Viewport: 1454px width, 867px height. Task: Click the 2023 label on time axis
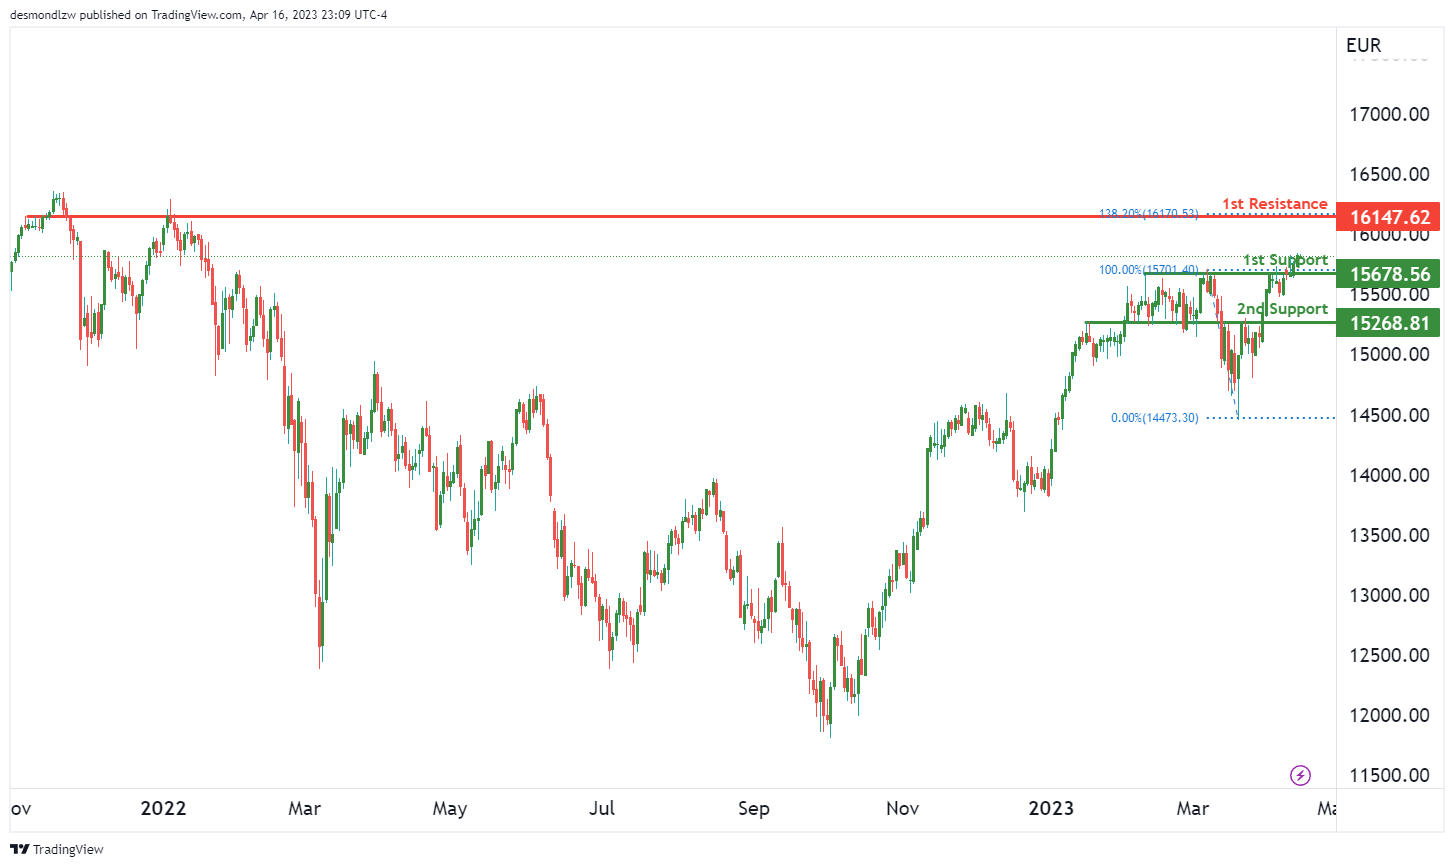pyautogui.click(x=1051, y=808)
